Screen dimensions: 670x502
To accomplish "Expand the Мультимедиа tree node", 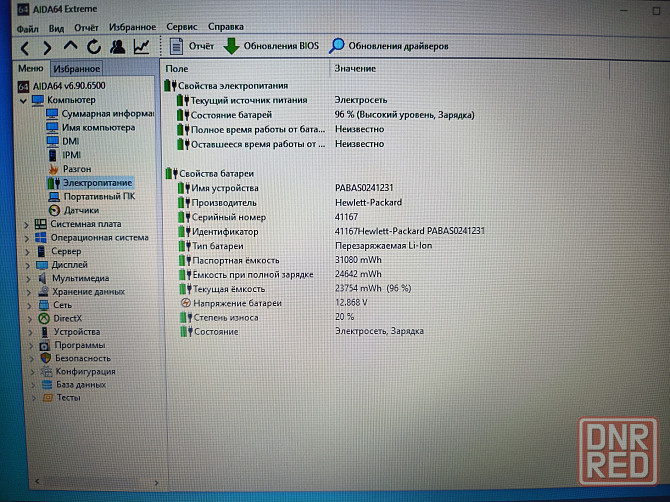I will coord(28,279).
